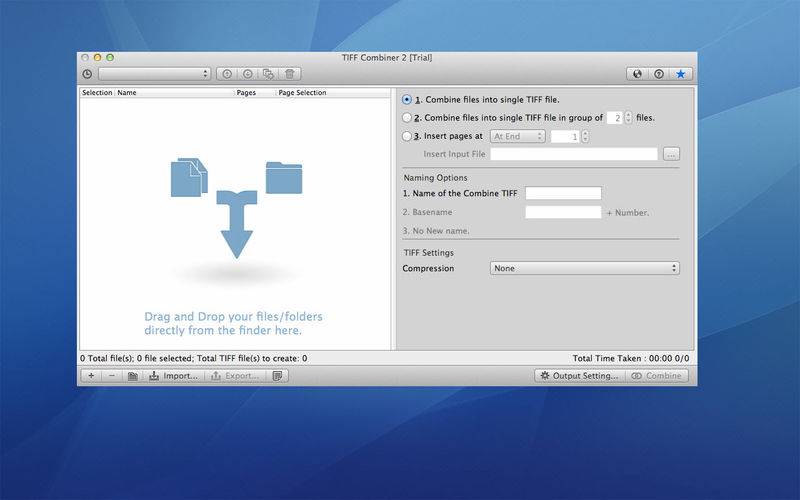Click the Export... button
Viewport: 800px width, 500px height.
[235, 376]
